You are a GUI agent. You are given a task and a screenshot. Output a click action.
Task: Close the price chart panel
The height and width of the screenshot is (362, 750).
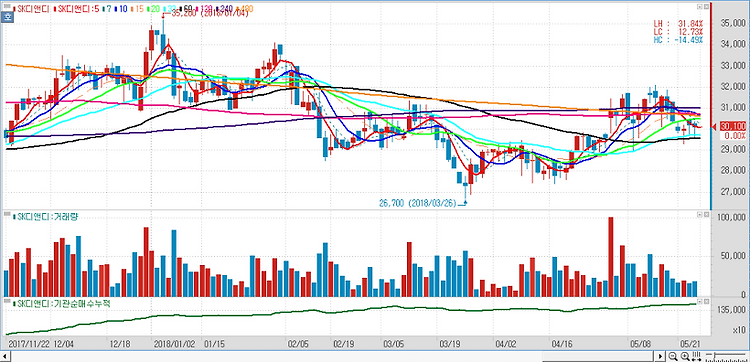point(706,7)
